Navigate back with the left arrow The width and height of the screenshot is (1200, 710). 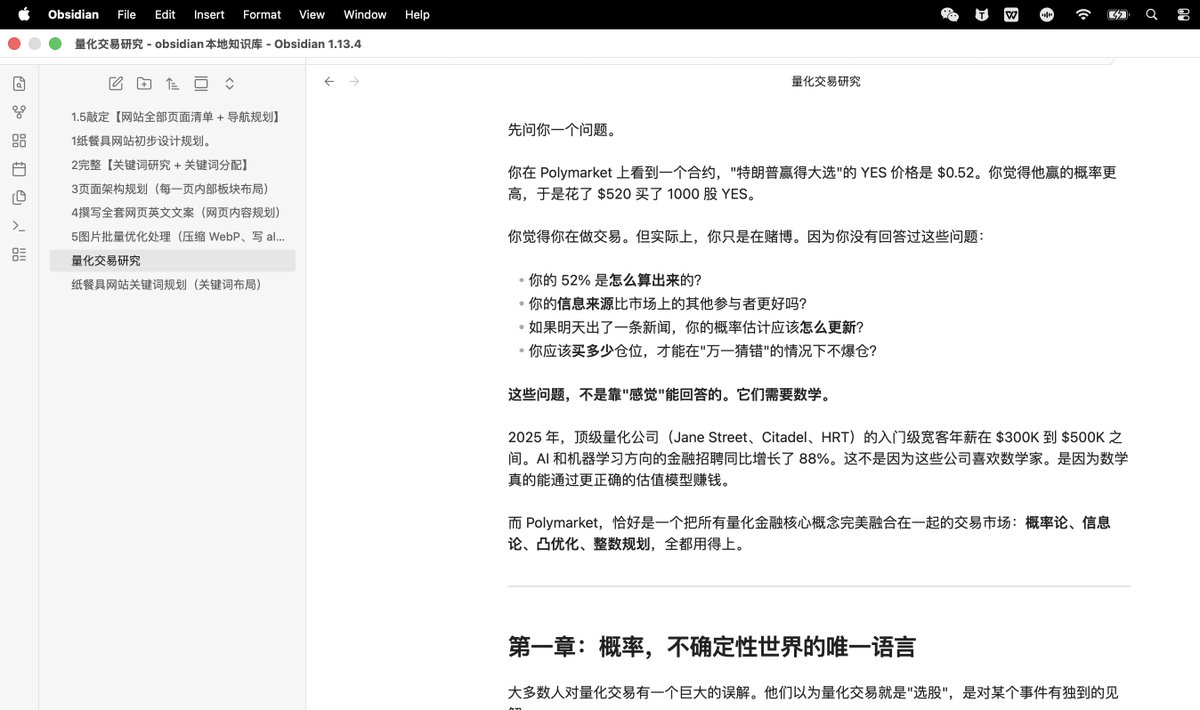pyautogui.click(x=329, y=82)
